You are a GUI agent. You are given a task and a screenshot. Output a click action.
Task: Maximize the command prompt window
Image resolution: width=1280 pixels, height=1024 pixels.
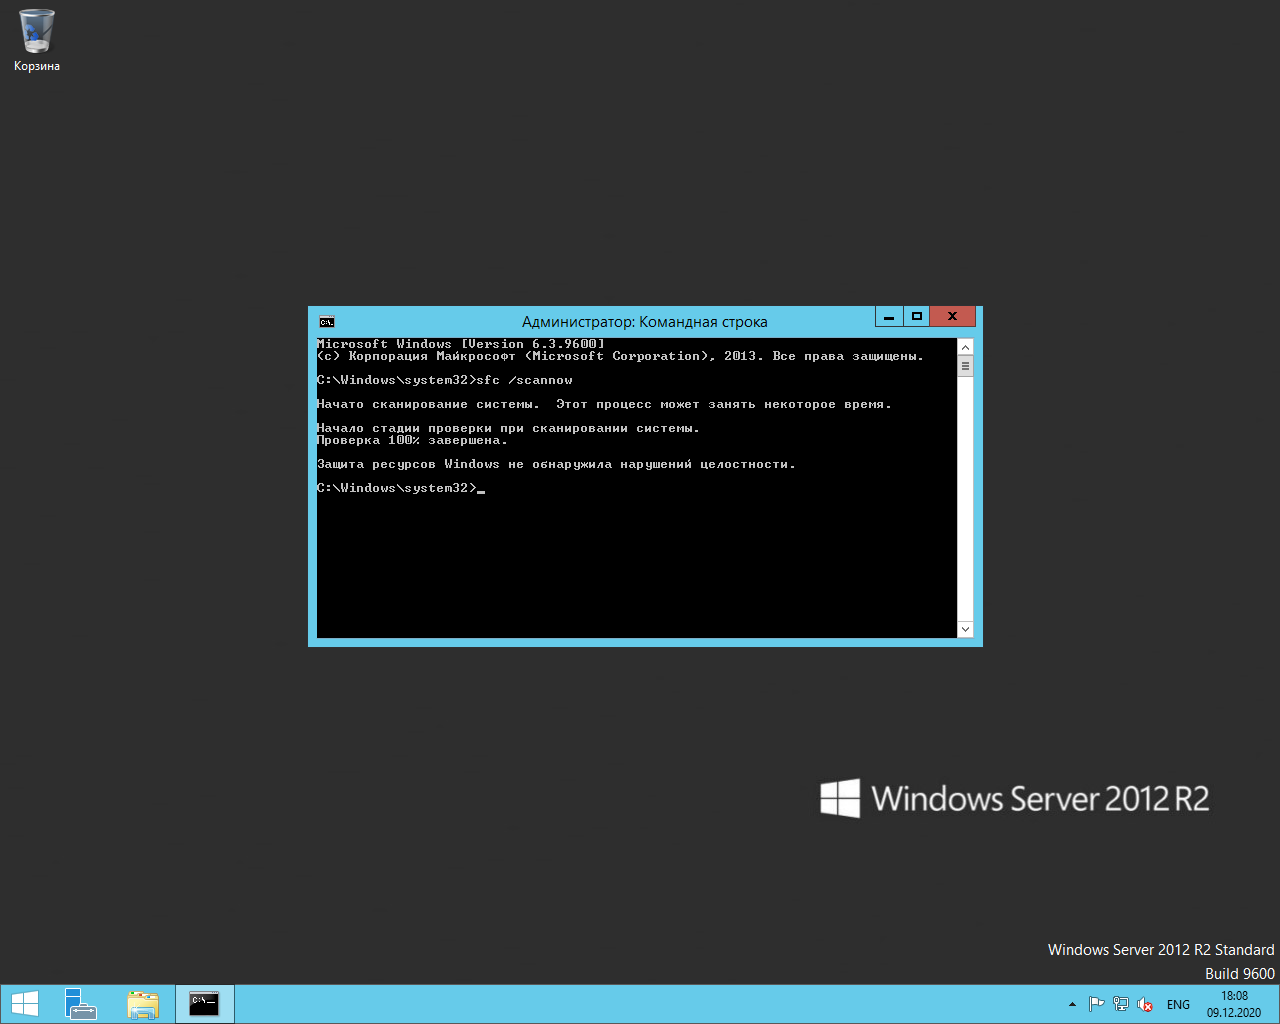click(916, 316)
